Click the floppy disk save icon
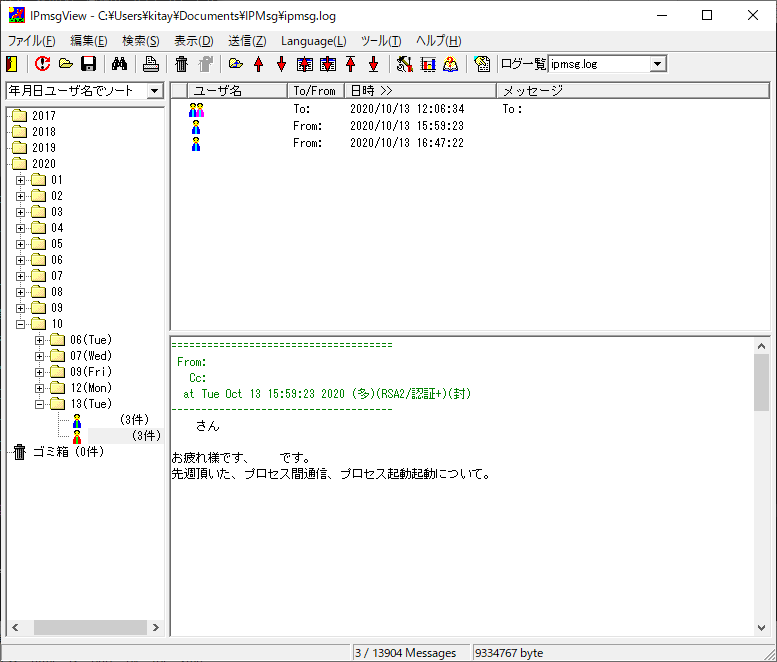This screenshot has height=662, width=777. pos(88,64)
